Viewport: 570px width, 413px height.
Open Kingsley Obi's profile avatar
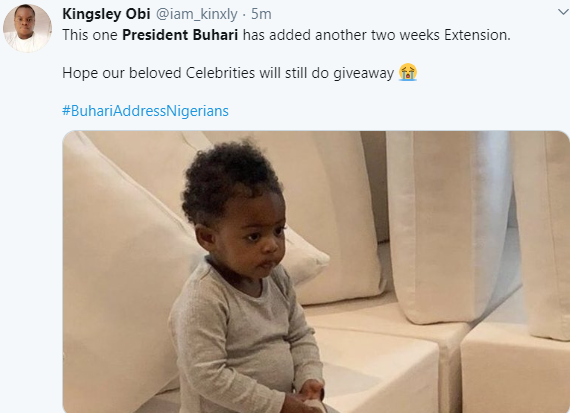[x=27, y=28]
